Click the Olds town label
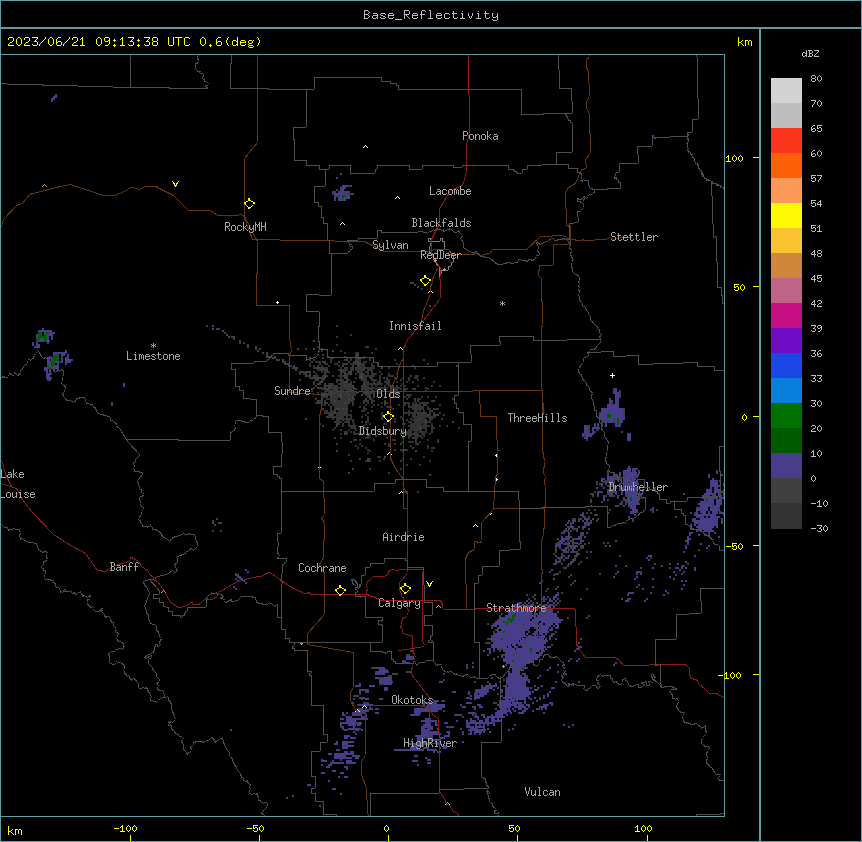 click(x=388, y=394)
